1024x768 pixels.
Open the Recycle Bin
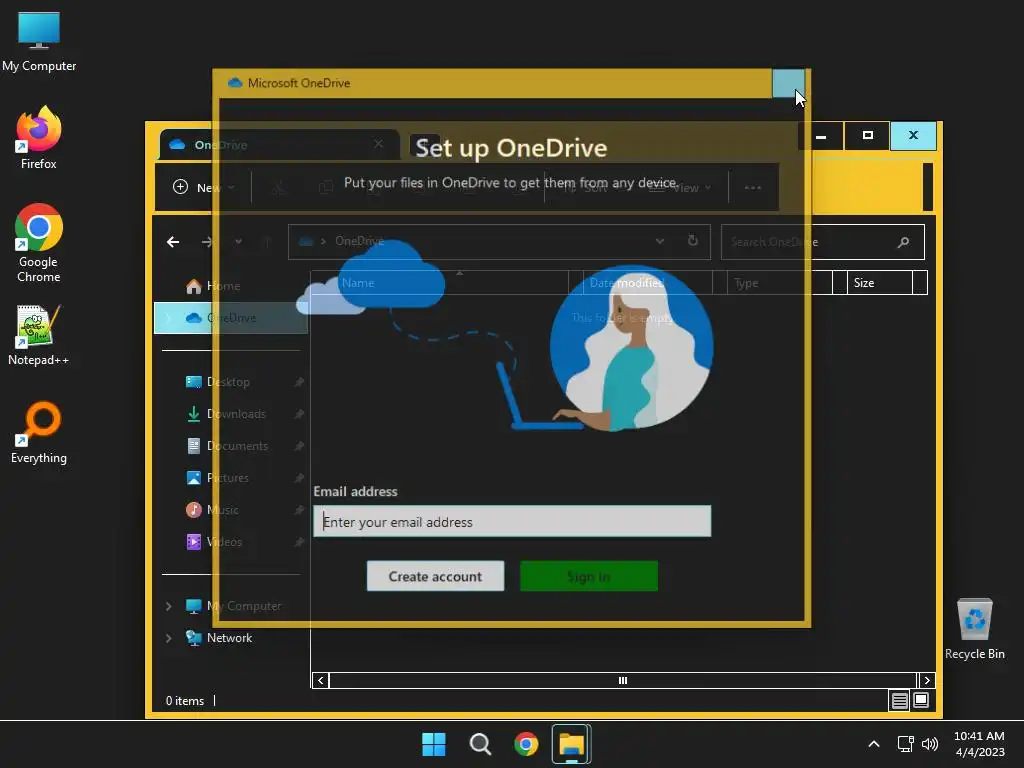point(974,630)
